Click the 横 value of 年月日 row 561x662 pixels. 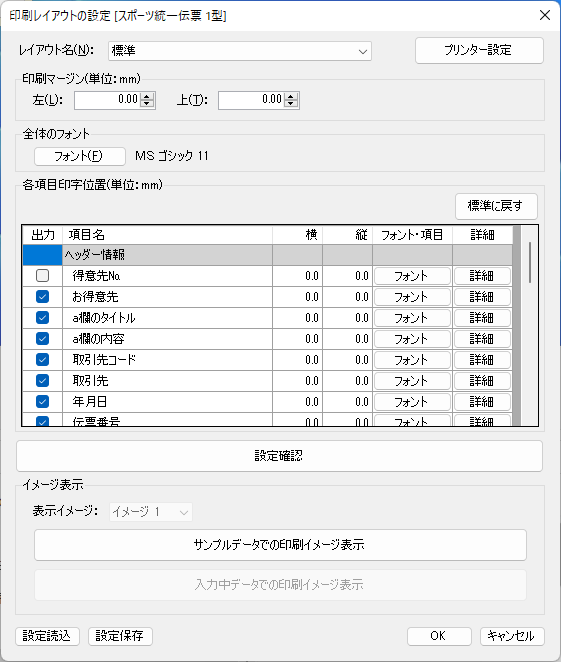pos(298,402)
